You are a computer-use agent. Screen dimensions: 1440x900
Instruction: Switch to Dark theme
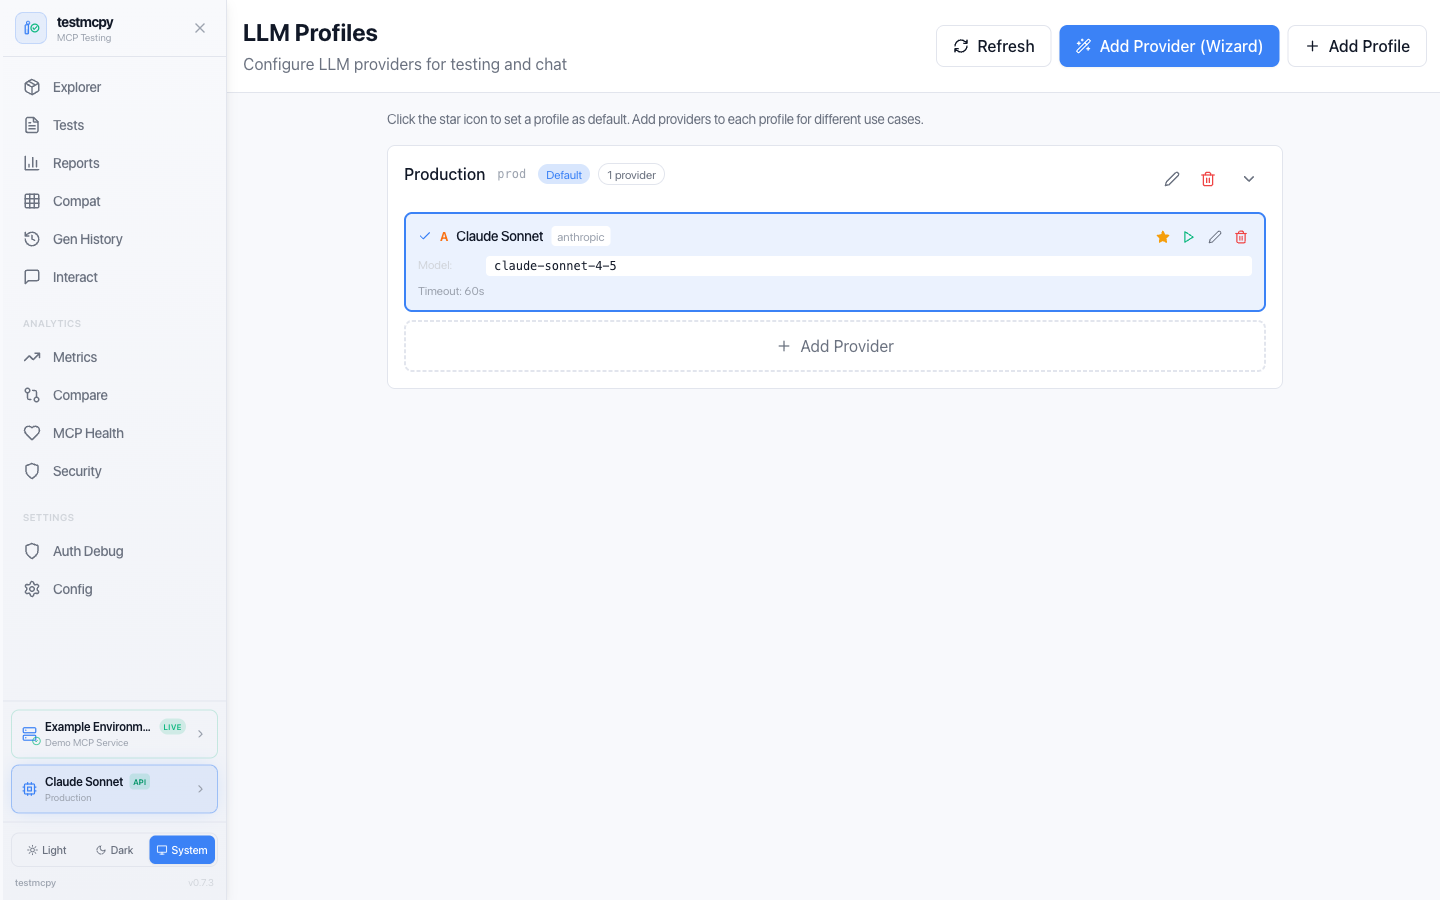(114, 850)
